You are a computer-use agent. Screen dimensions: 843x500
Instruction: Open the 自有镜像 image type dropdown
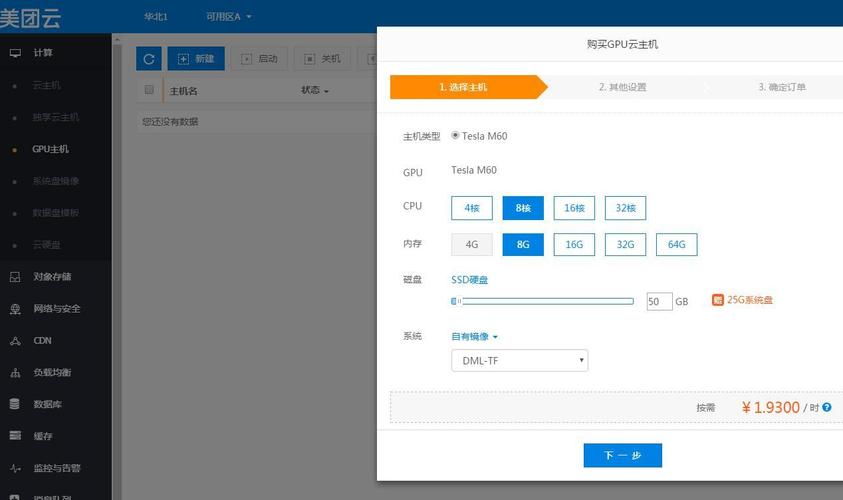click(x=475, y=337)
